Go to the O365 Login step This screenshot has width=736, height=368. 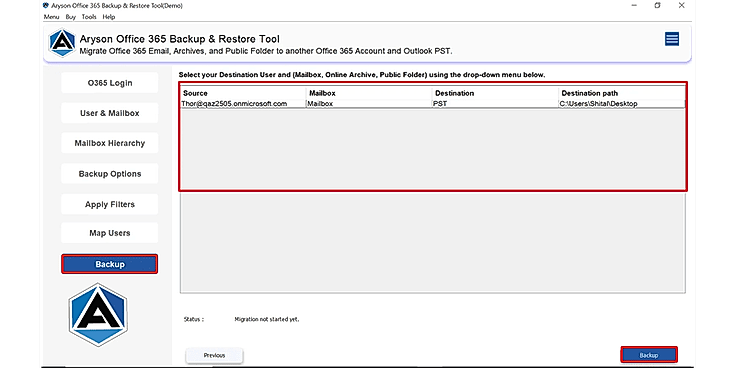click(x=110, y=83)
